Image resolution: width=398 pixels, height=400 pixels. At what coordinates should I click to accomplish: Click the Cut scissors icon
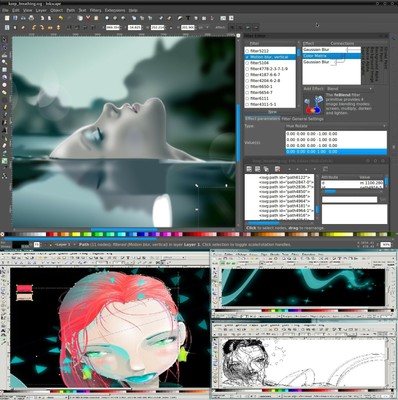88,18
